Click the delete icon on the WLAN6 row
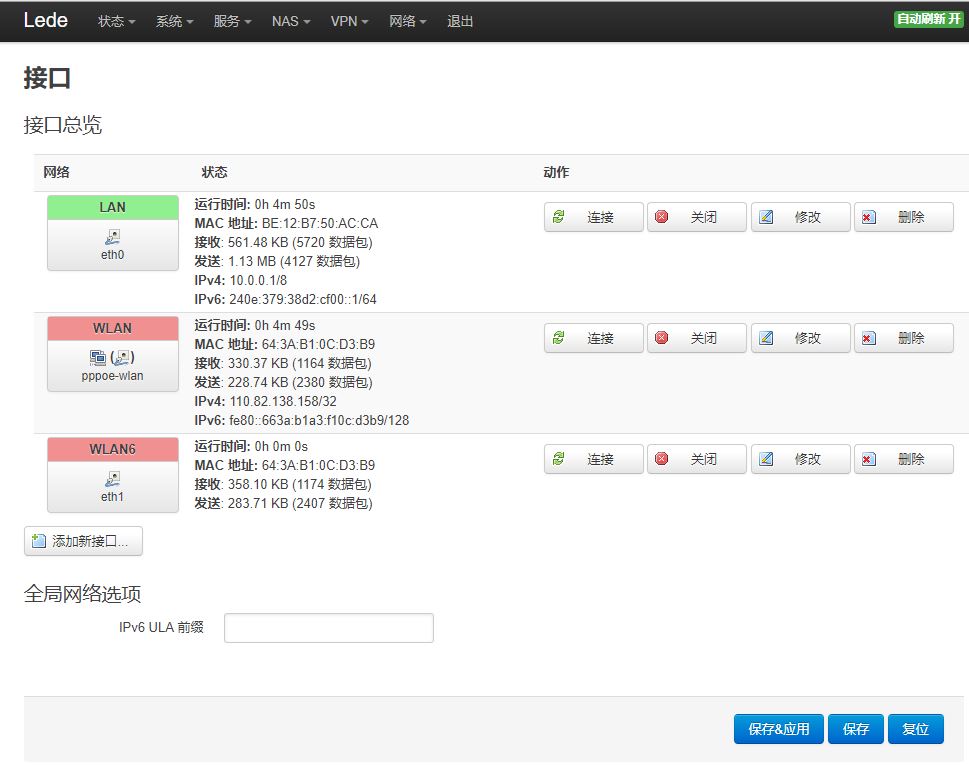The height and width of the screenshot is (765, 969). [x=869, y=458]
